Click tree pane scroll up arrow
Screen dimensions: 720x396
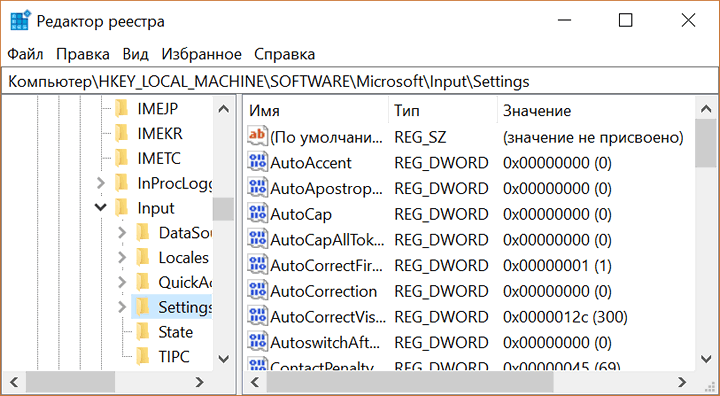click(224, 109)
